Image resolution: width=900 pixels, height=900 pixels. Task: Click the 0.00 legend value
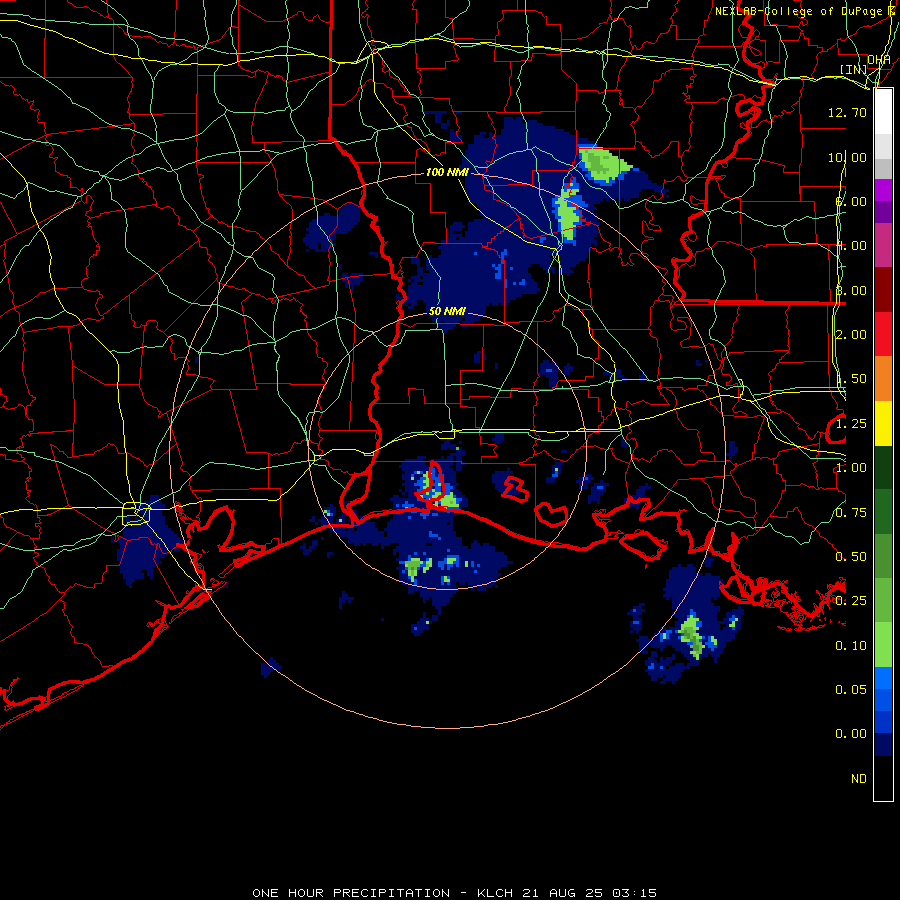coord(851,734)
